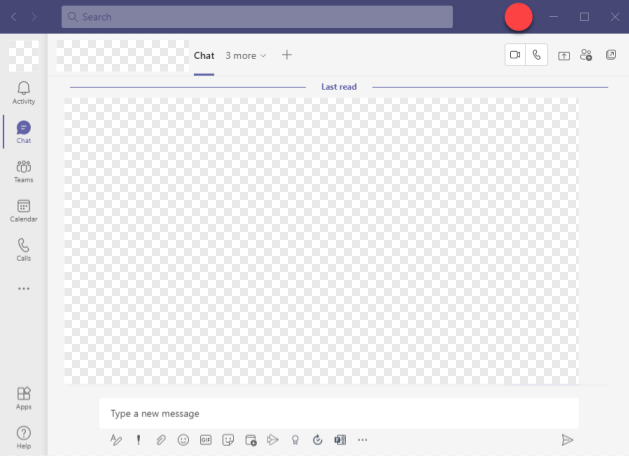The height and width of the screenshot is (456, 629).
Task: Open the sticker picker
Action: (x=228, y=440)
